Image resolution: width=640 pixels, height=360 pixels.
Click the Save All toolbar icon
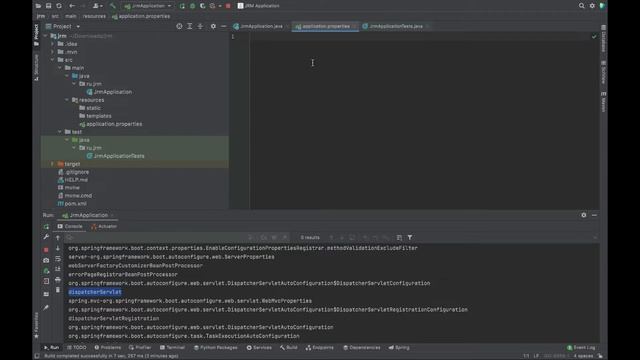[49, 6]
